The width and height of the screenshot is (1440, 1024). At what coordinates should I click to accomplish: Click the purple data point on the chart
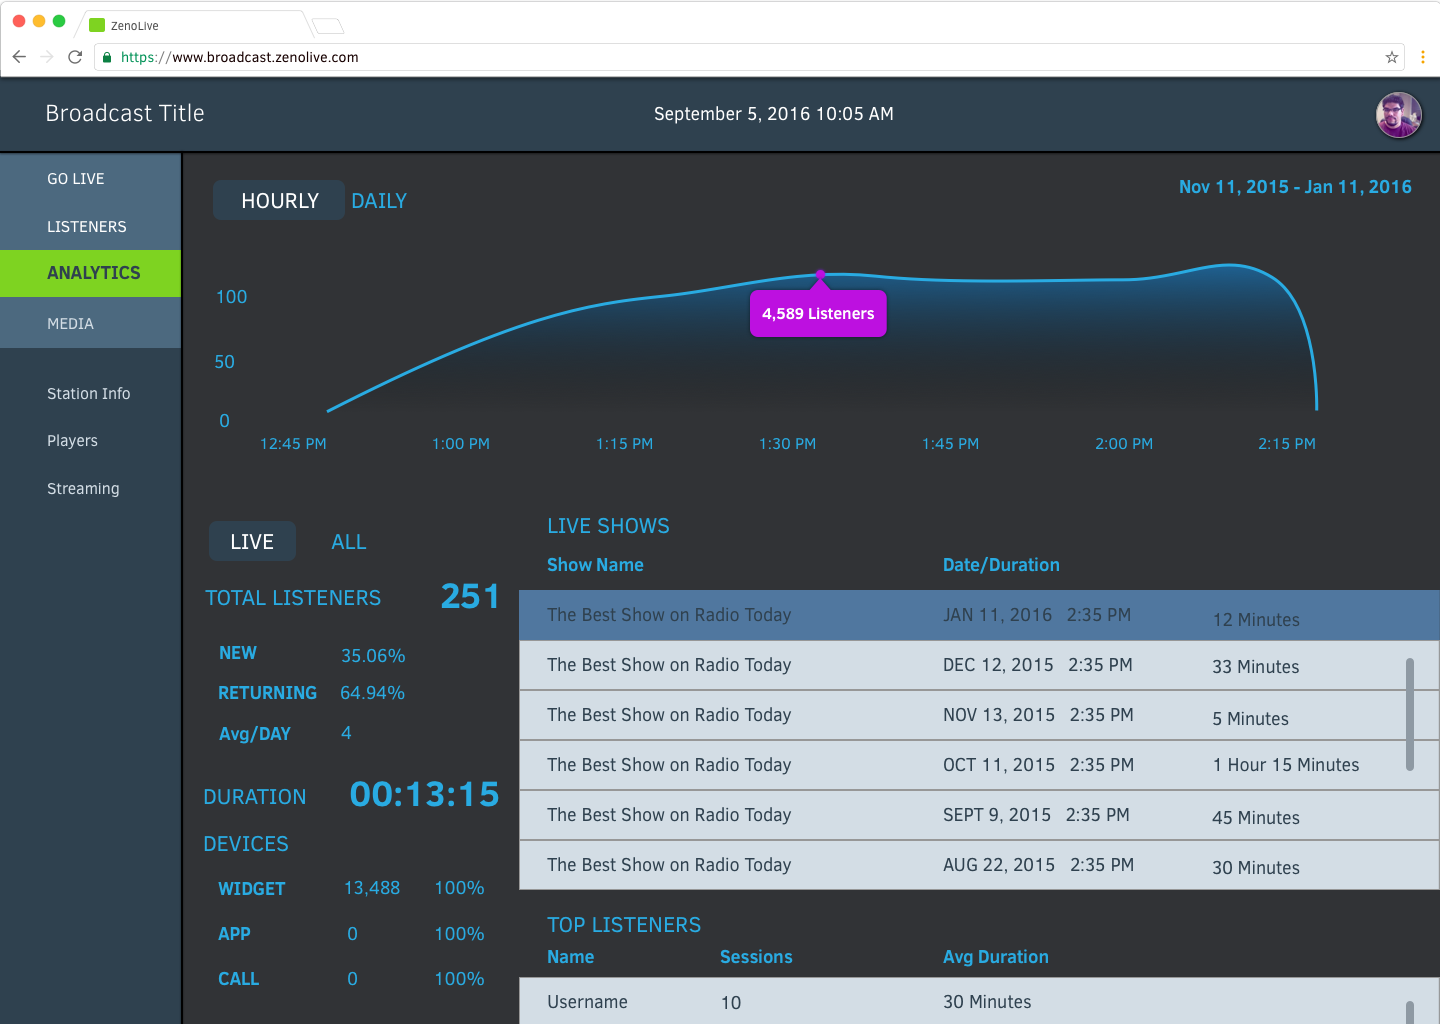tap(820, 274)
